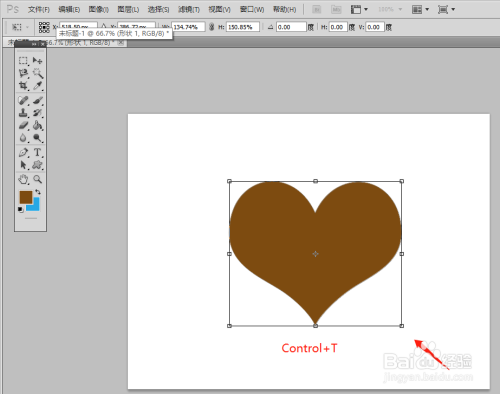The width and height of the screenshot is (500, 394).
Task: Select the Zoom magnifier tool
Action: pos(38,180)
